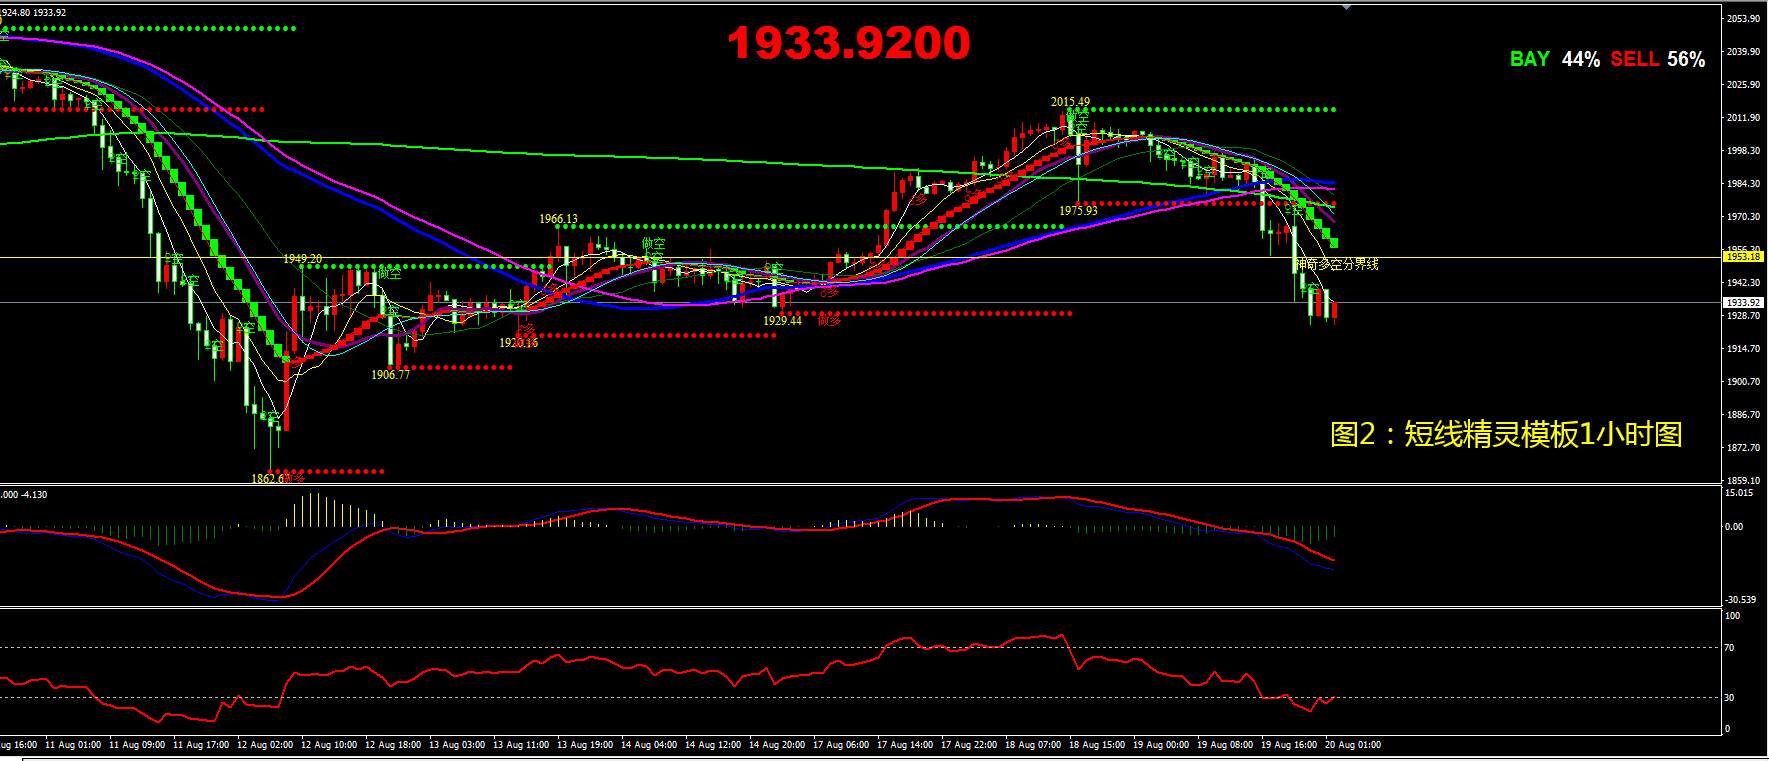The image size is (1769, 761).
Task: Click the 70 level on RSI scale
Action: coord(1730,648)
